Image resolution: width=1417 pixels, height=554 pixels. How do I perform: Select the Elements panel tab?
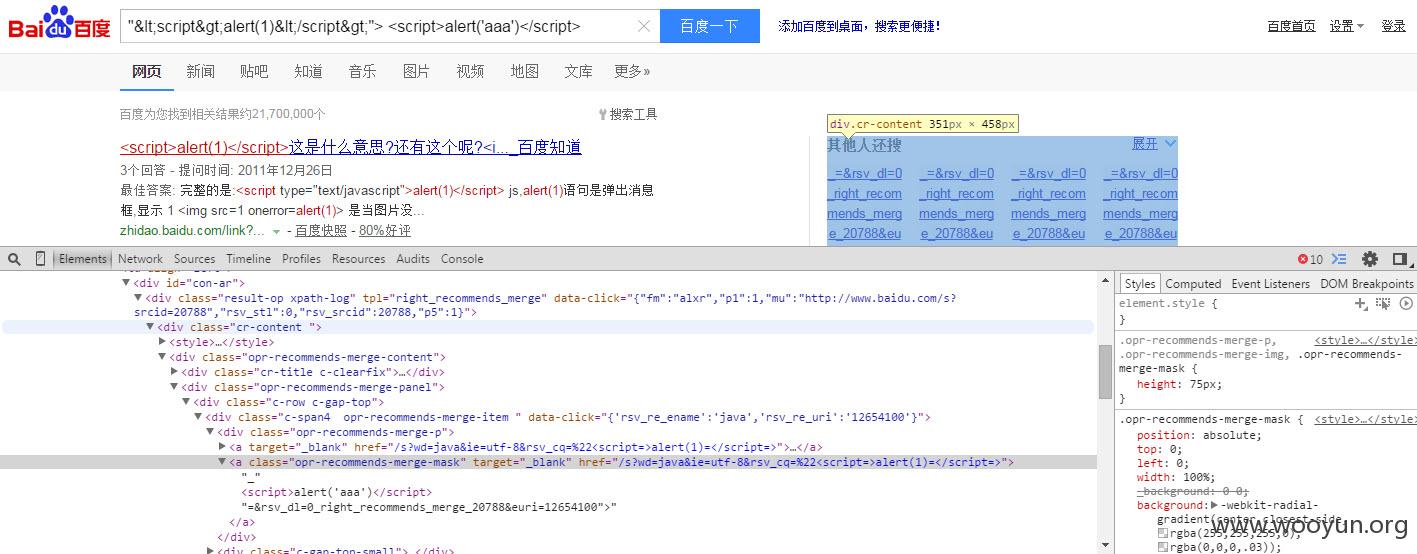coord(82,259)
